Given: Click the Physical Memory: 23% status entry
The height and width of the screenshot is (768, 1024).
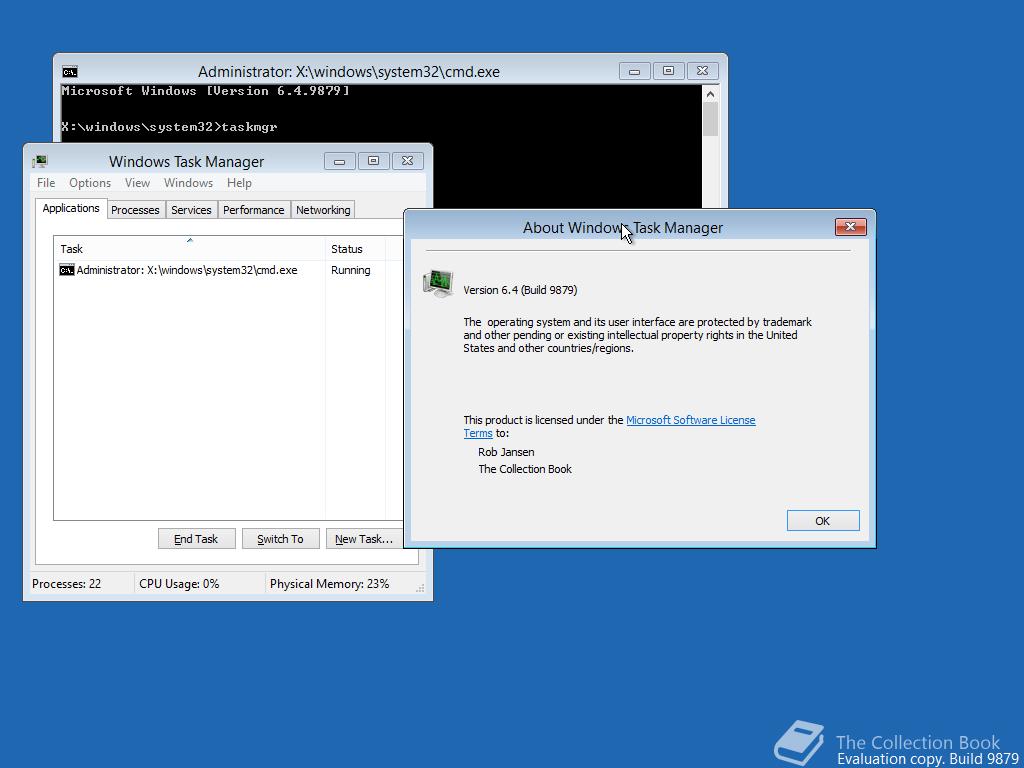Looking at the screenshot, I should click(x=329, y=584).
